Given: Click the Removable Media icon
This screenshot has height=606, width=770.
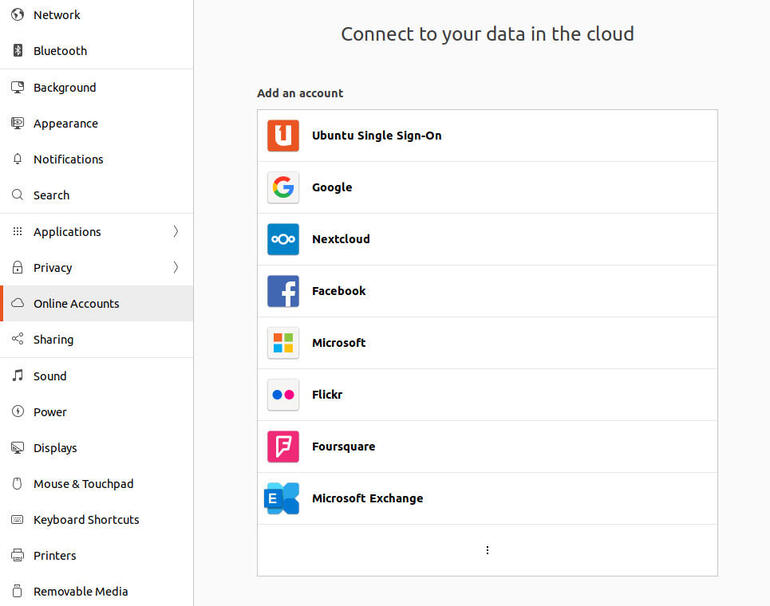Looking at the screenshot, I should 18,591.
